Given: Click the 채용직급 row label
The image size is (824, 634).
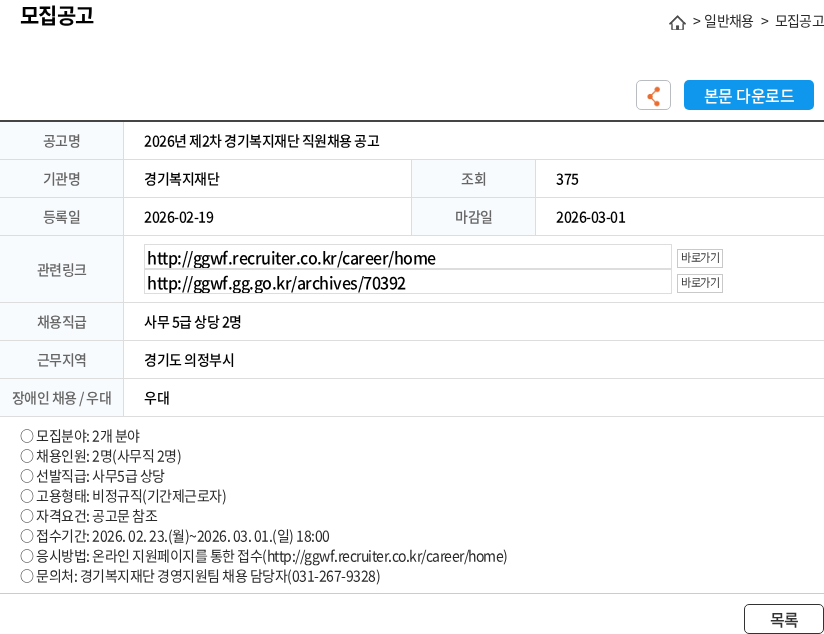Looking at the screenshot, I should tap(61, 322).
